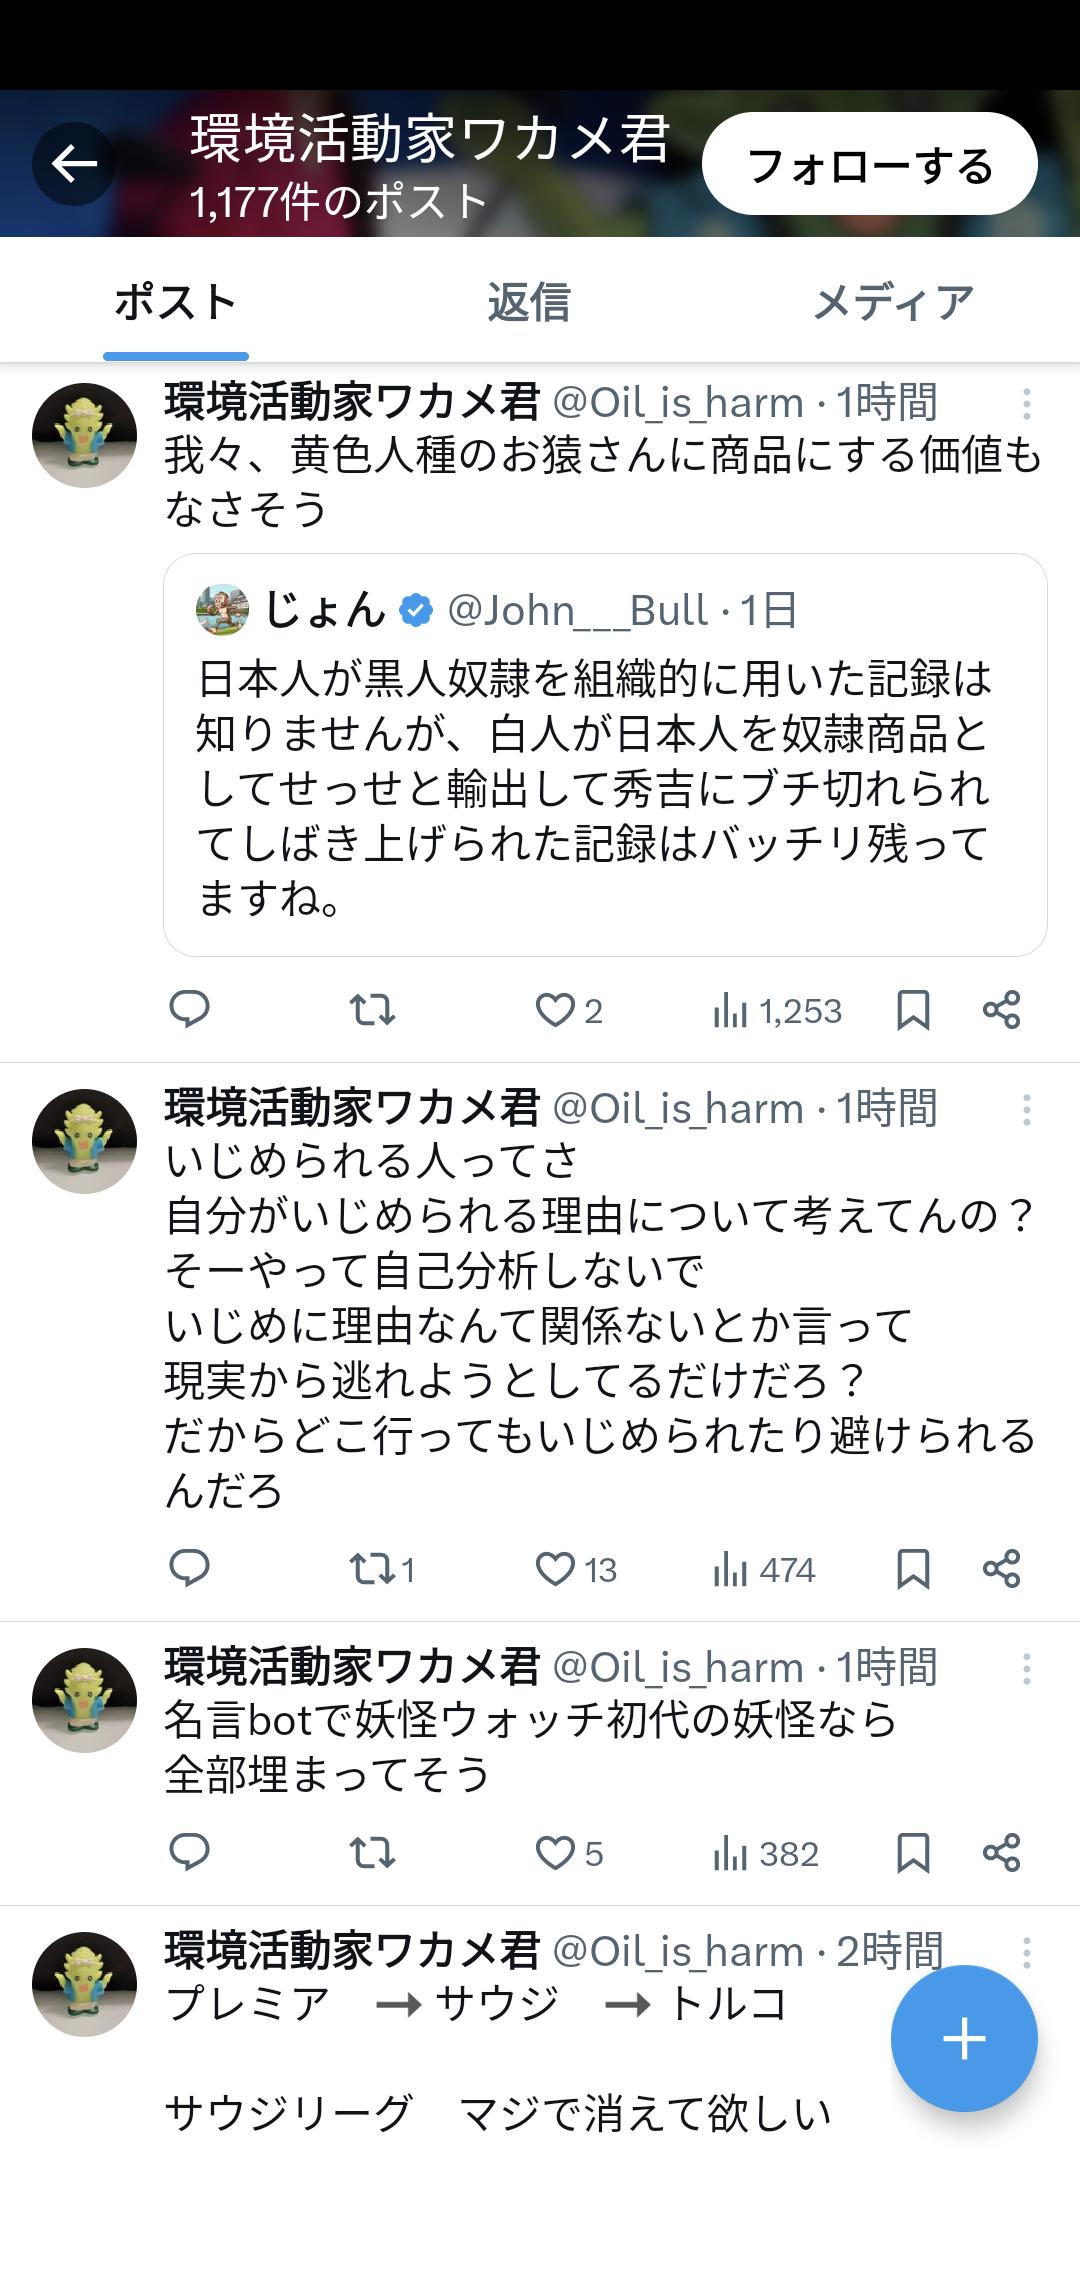Repost the post with 1 repost
Image resolution: width=1080 pixels, height=2280 pixels.
pyautogui.click(x=372, y=1569)
